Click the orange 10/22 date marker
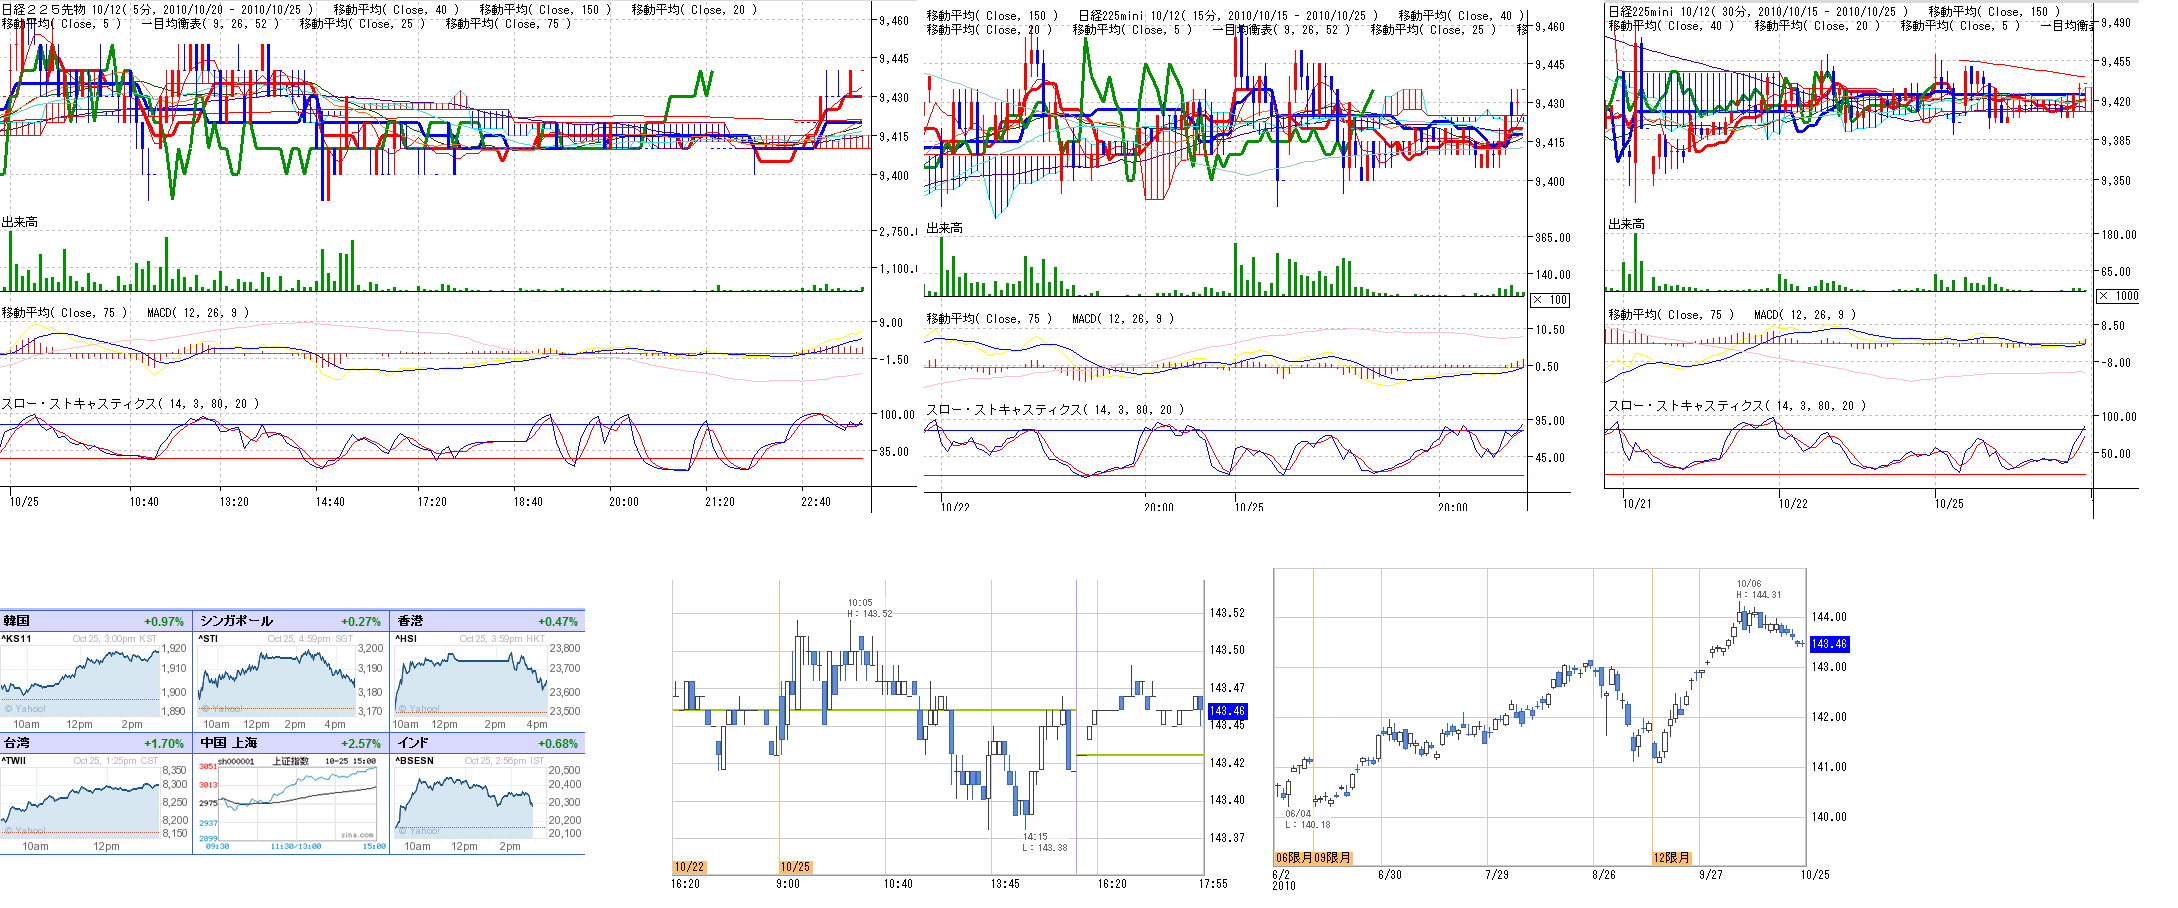This screenshot has width=2178, height=908. tap(689, 867)
